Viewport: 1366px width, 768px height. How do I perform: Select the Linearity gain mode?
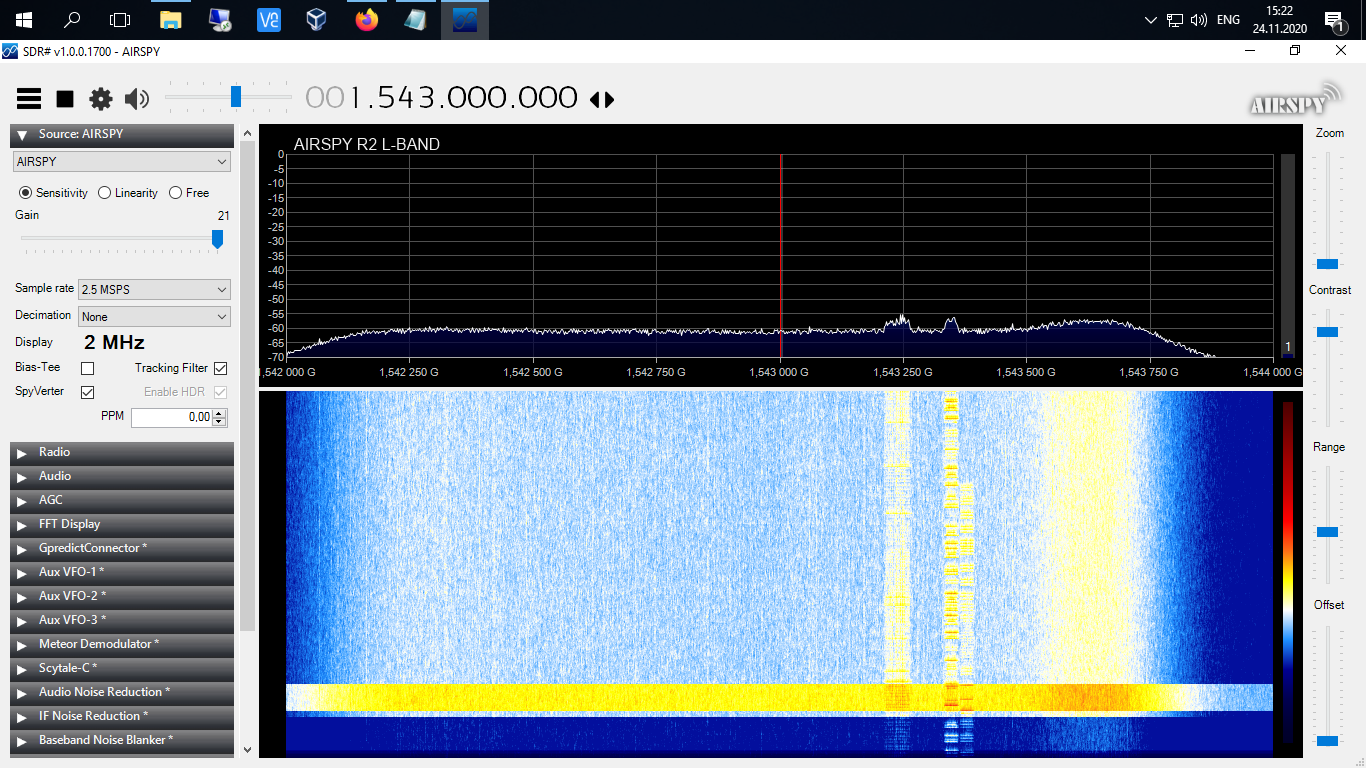click(105, 193)
